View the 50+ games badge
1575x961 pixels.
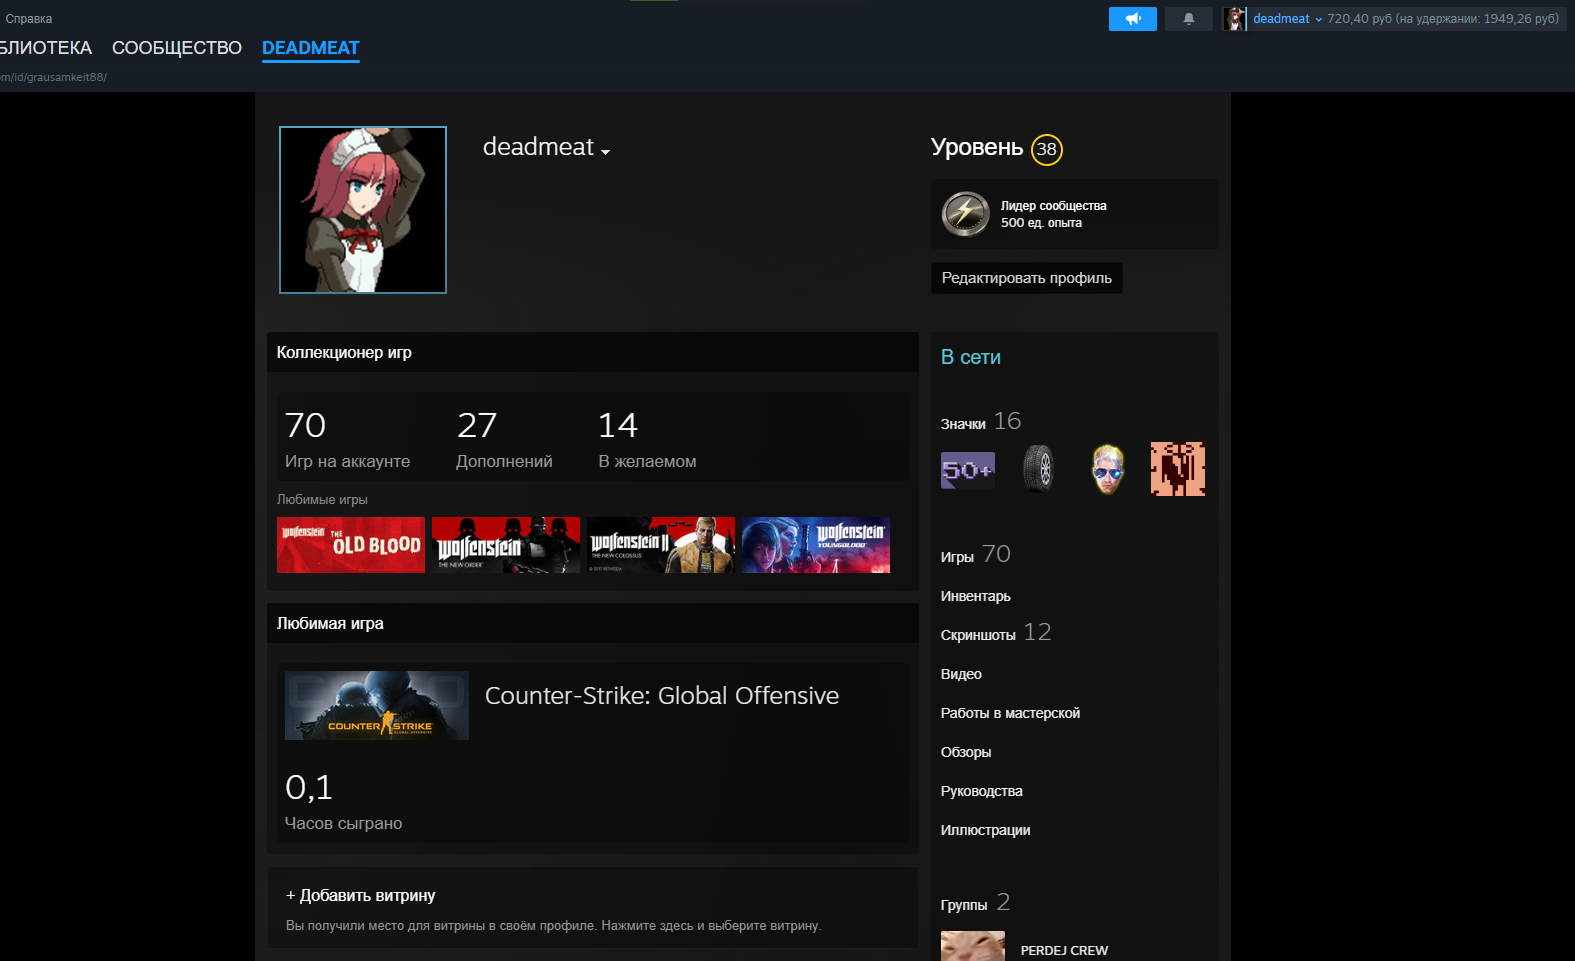click(x=968, y=469)
